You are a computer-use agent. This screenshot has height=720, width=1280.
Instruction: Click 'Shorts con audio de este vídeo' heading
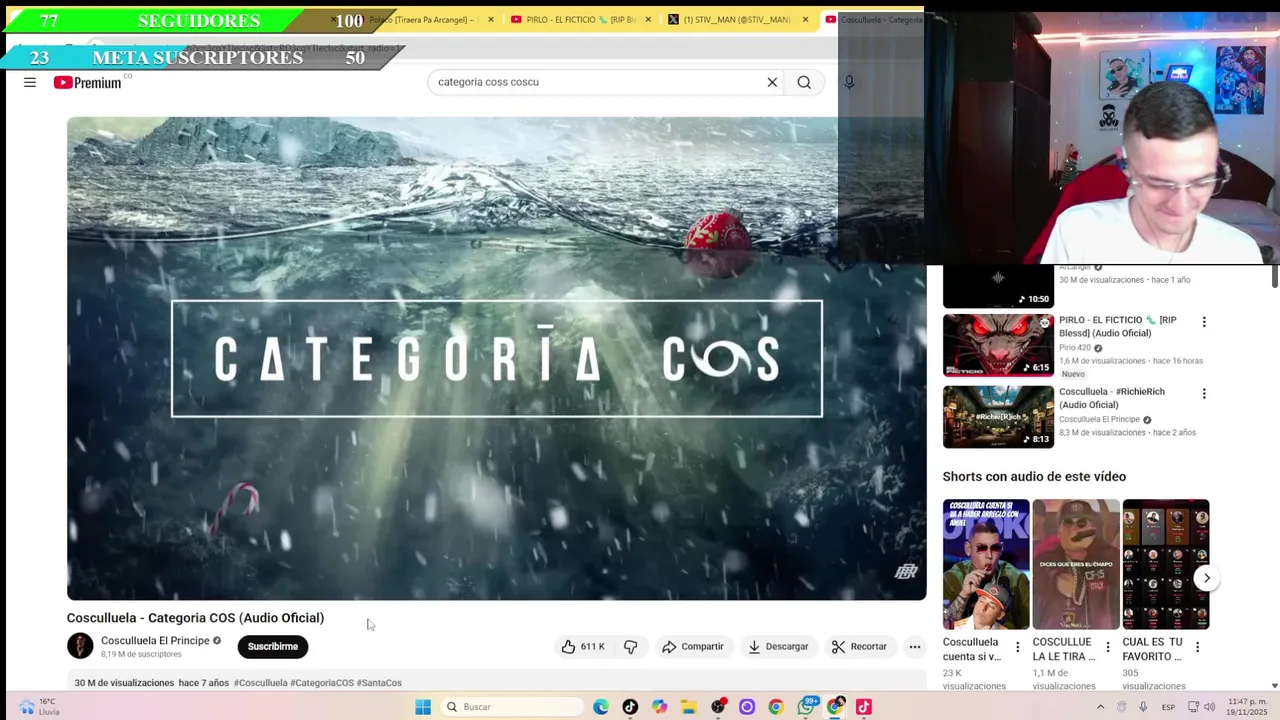1034,477
